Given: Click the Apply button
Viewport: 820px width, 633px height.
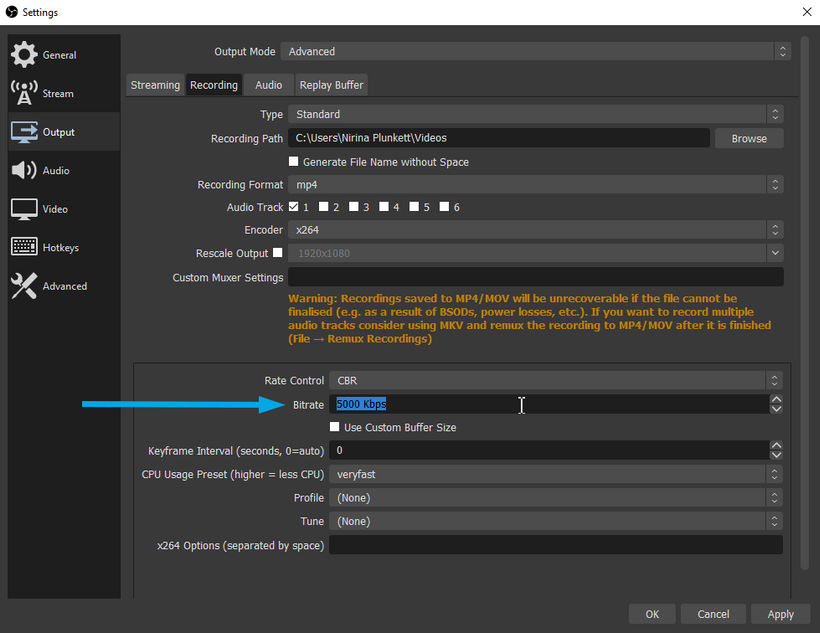Looking at the screenshot, I should coord(780,614).
